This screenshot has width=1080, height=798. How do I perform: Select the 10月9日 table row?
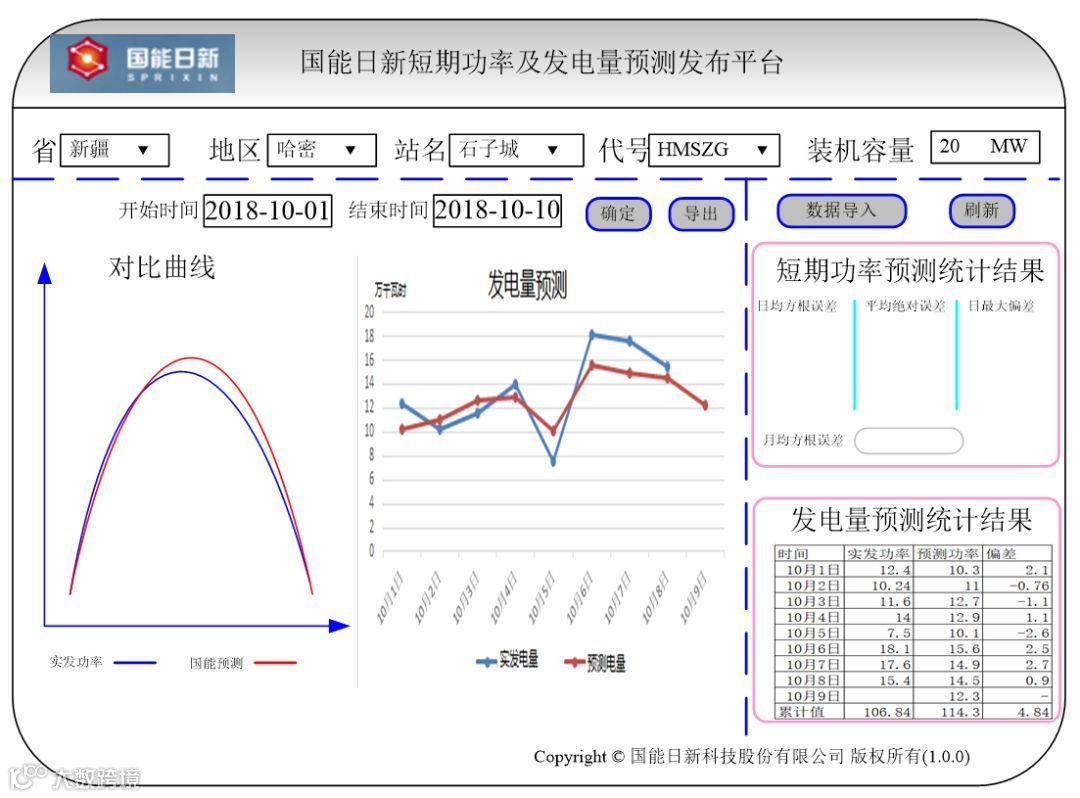913,696
